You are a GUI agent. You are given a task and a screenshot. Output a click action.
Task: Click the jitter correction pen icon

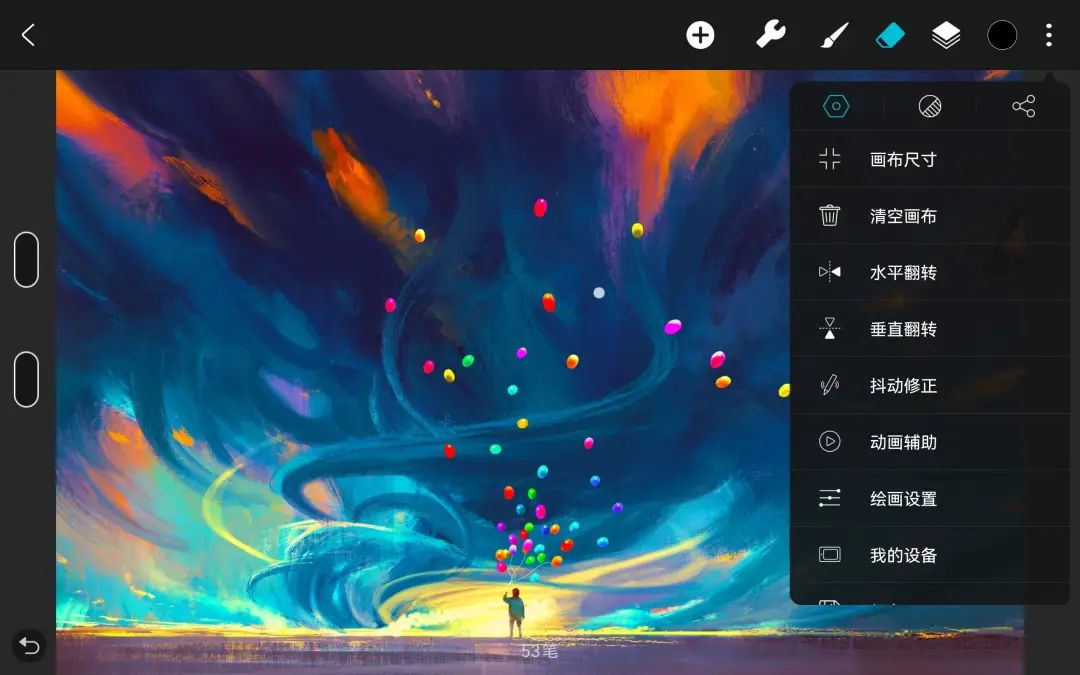point(829,385)
